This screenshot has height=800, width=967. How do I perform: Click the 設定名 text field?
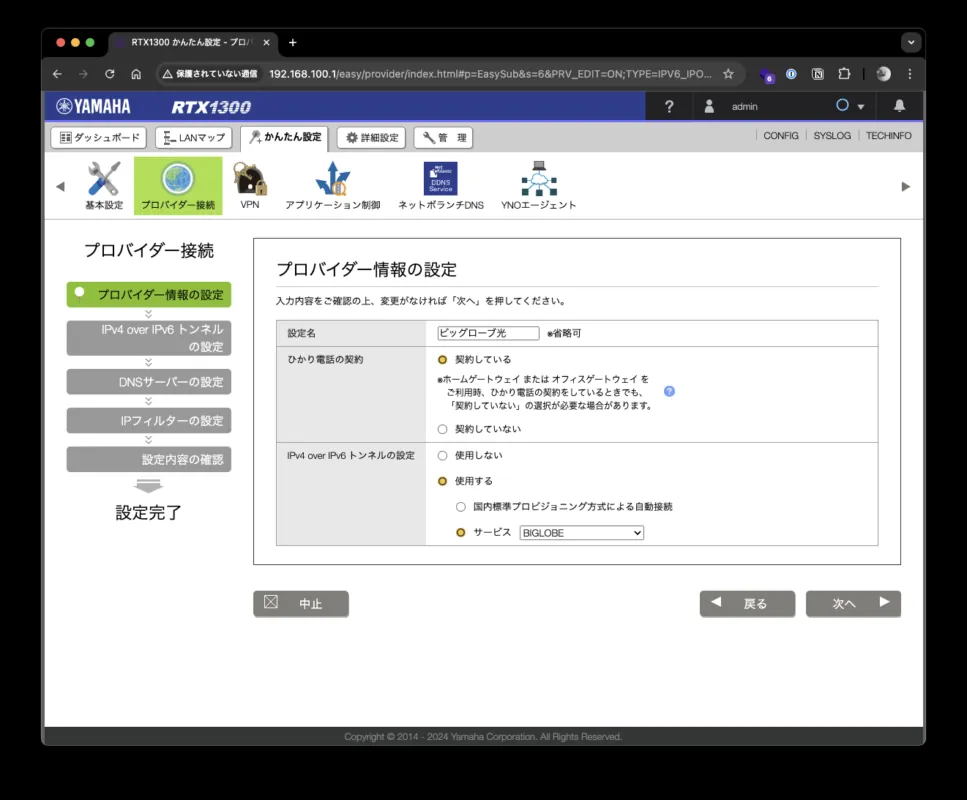(488, 333)
